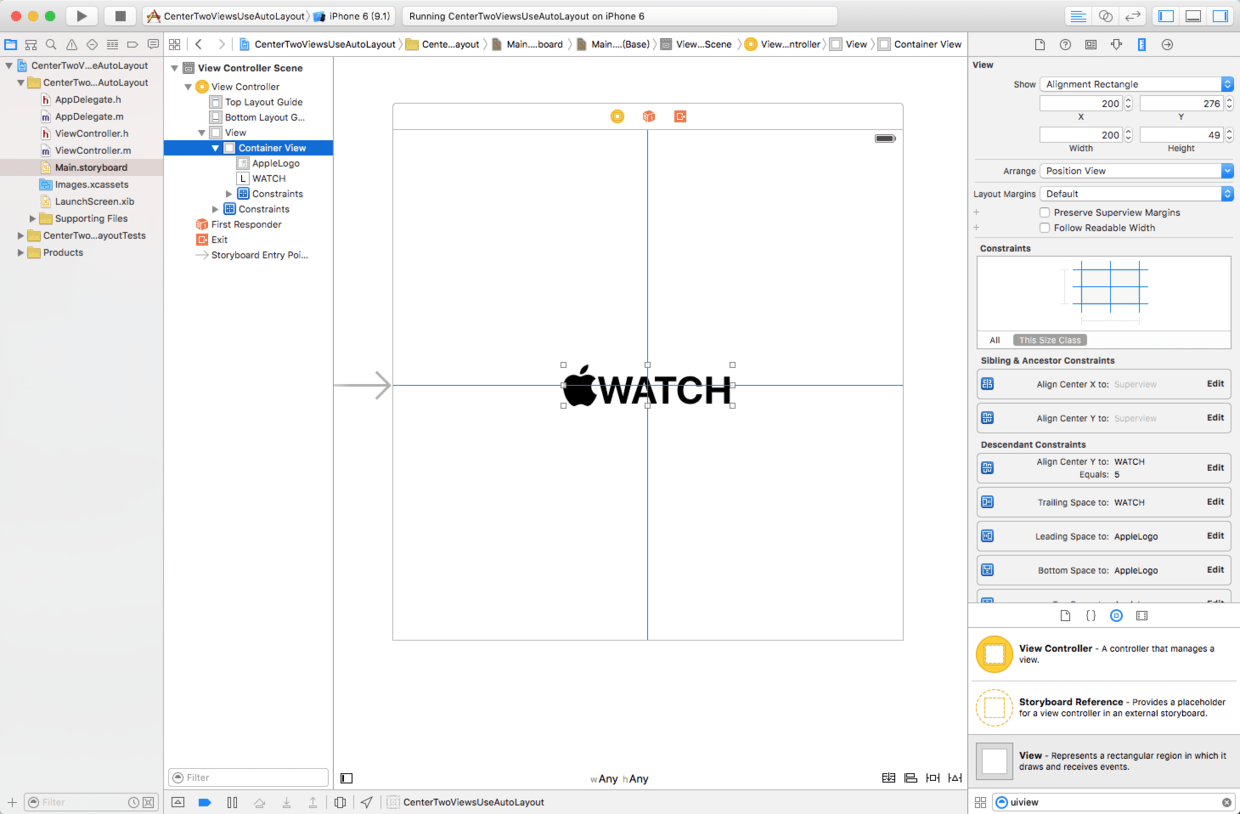Viewport: 1240px width, 814px height.
Task: Collapse the View Controller Scene
Action: click(x=174, y=68)
